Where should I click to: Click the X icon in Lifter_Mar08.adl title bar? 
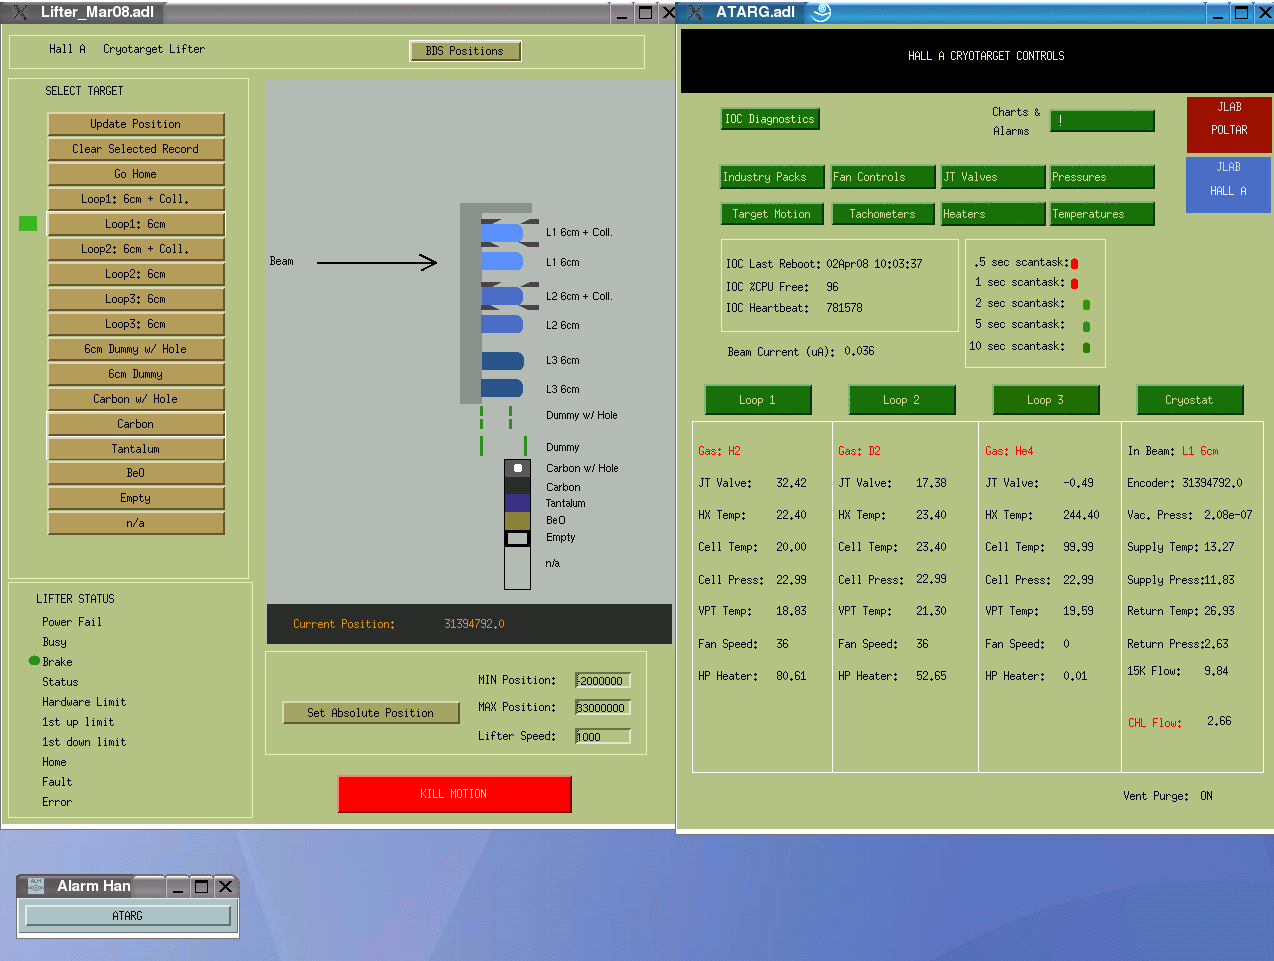[x=19, y=12]
